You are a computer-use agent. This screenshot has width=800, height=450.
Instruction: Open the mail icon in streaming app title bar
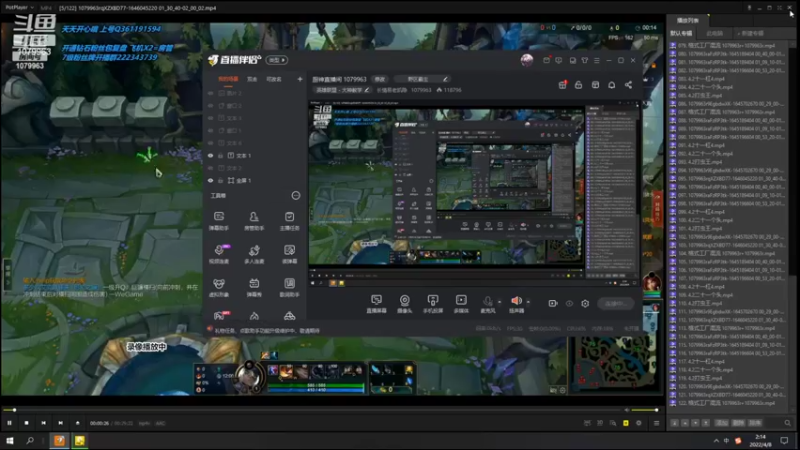(x=546, y=60)
